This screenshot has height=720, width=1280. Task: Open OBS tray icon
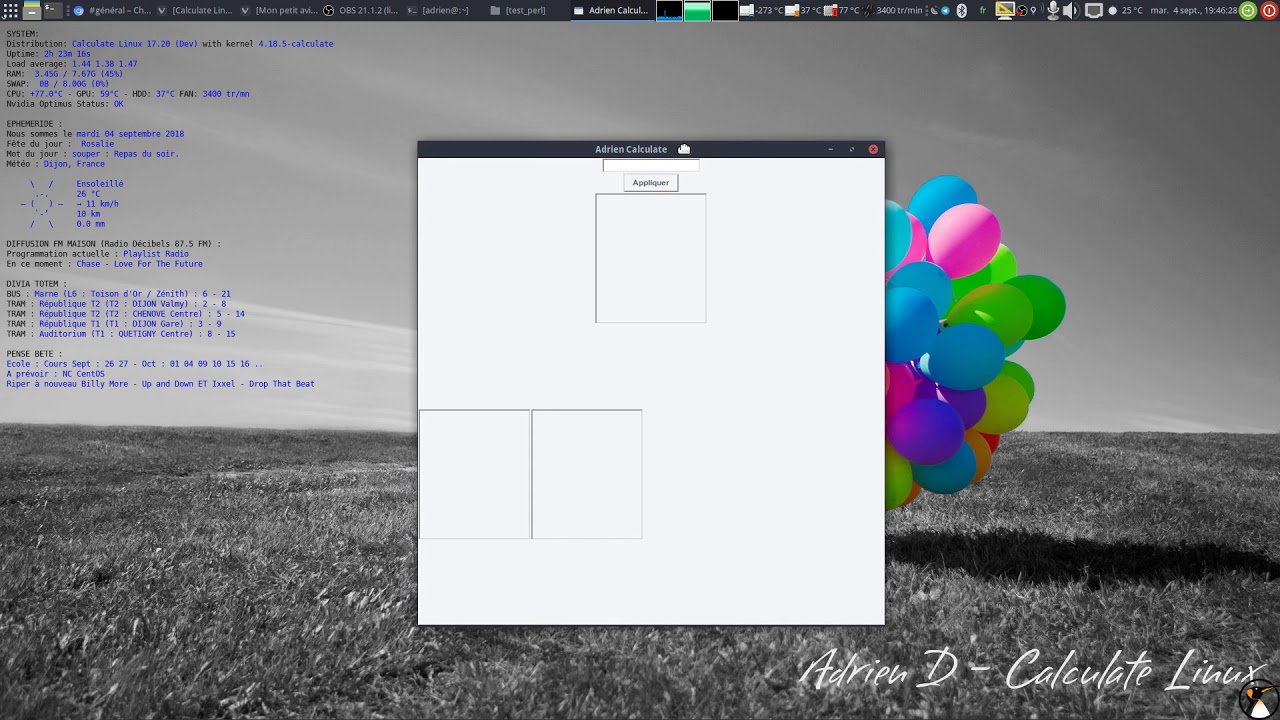coord(1022,11)
